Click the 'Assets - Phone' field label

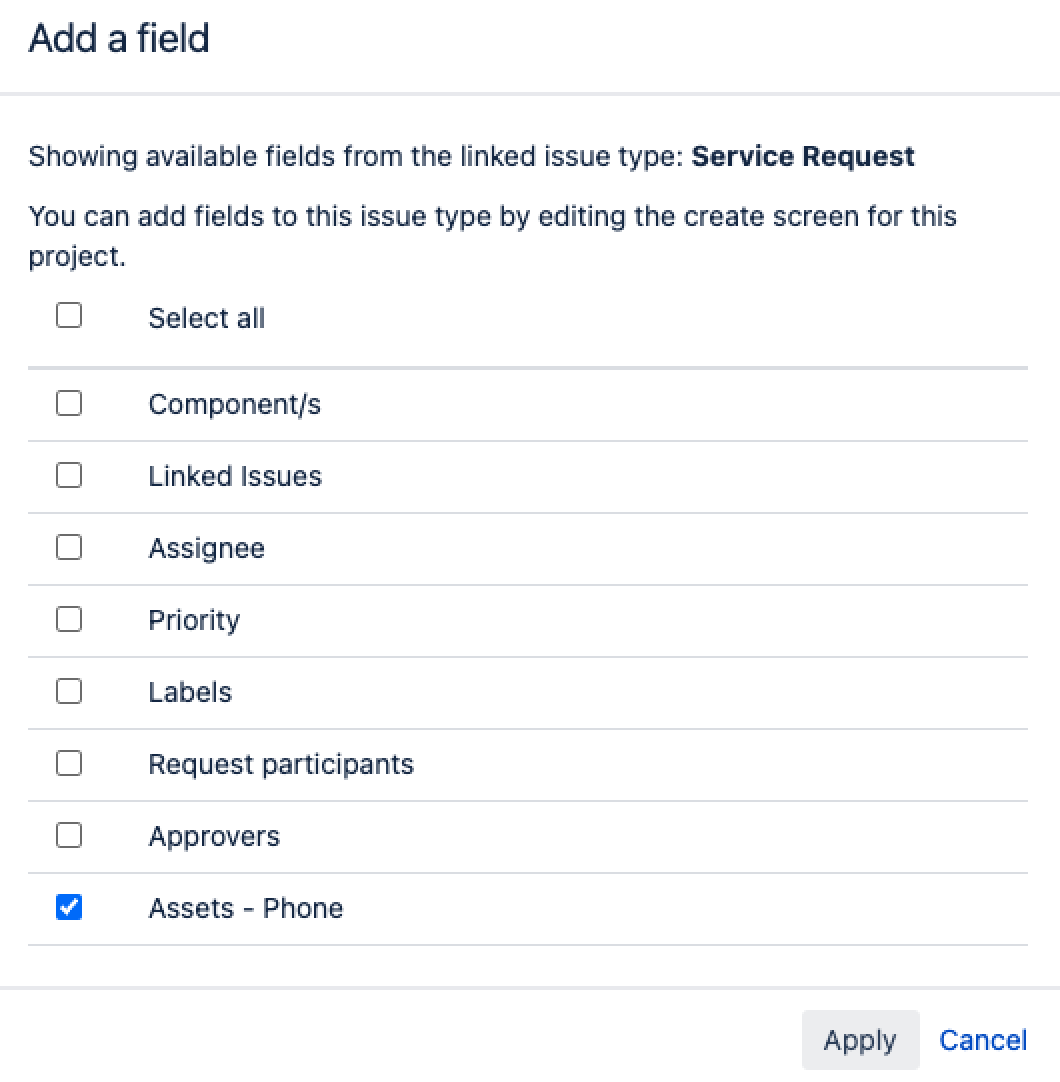pos(246,908)
